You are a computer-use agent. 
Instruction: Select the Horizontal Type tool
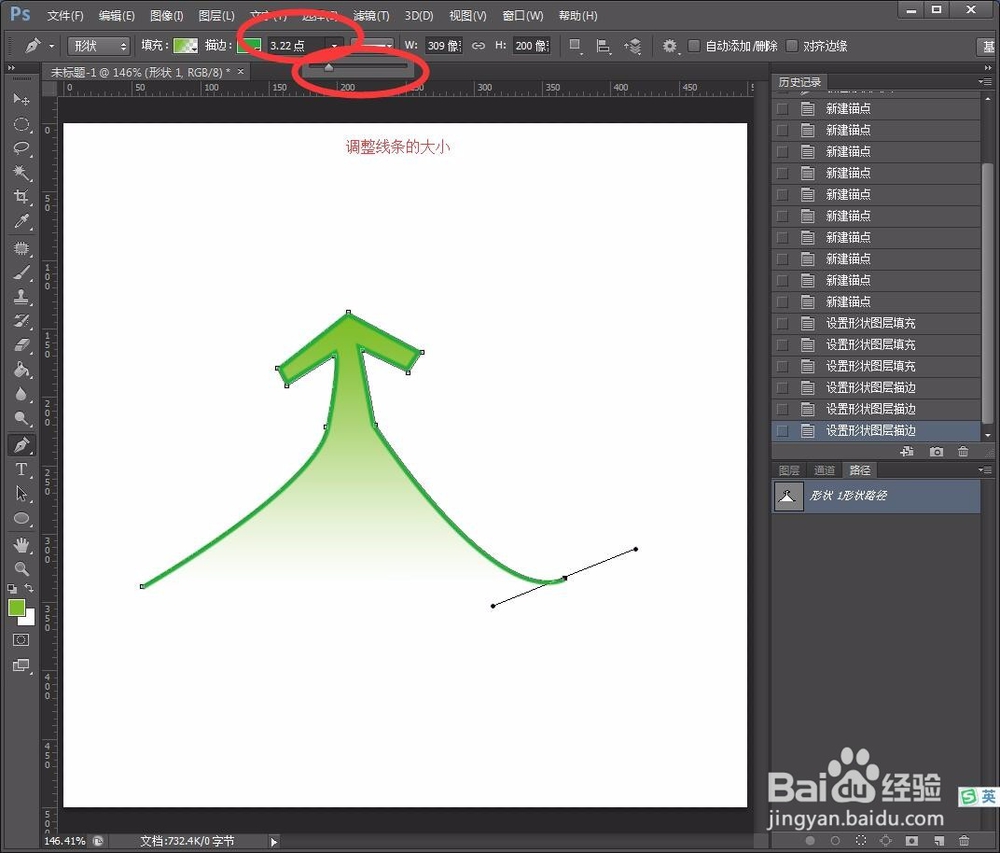point(22,469)
